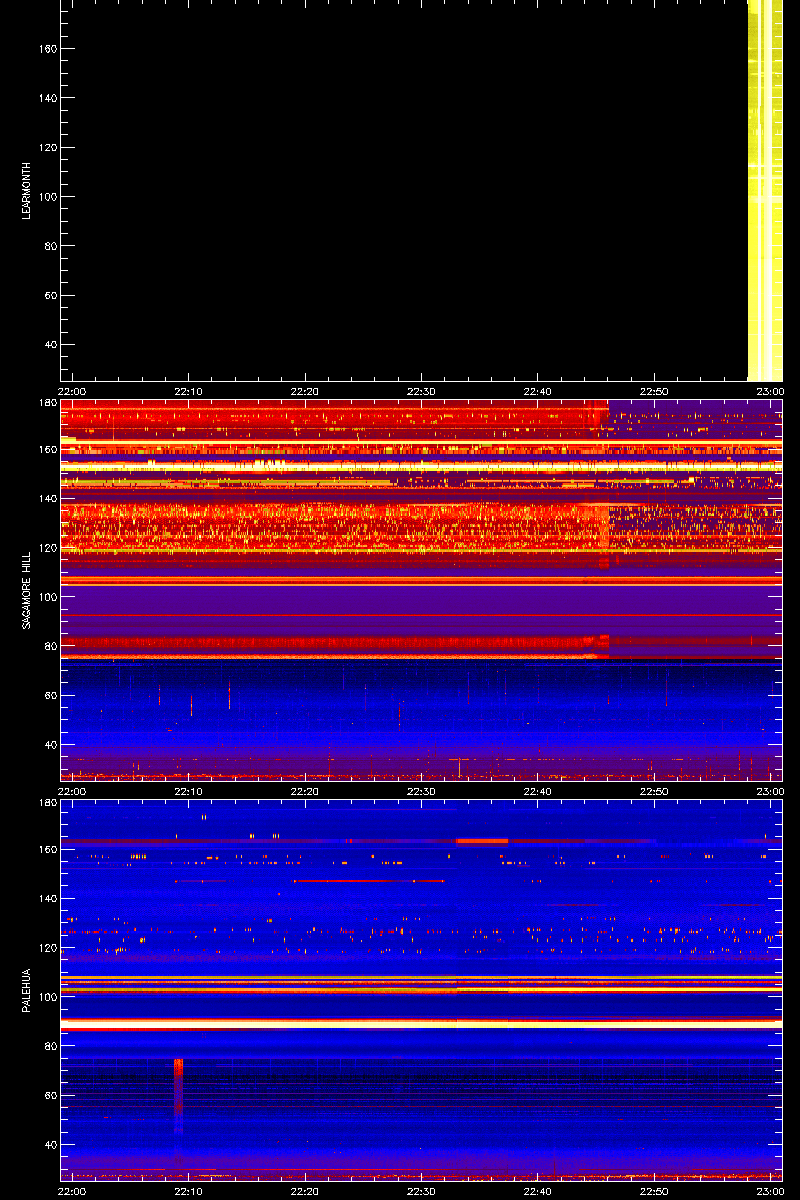Click the 40 frequency tick of Sagamore Hill

[51, 745]
